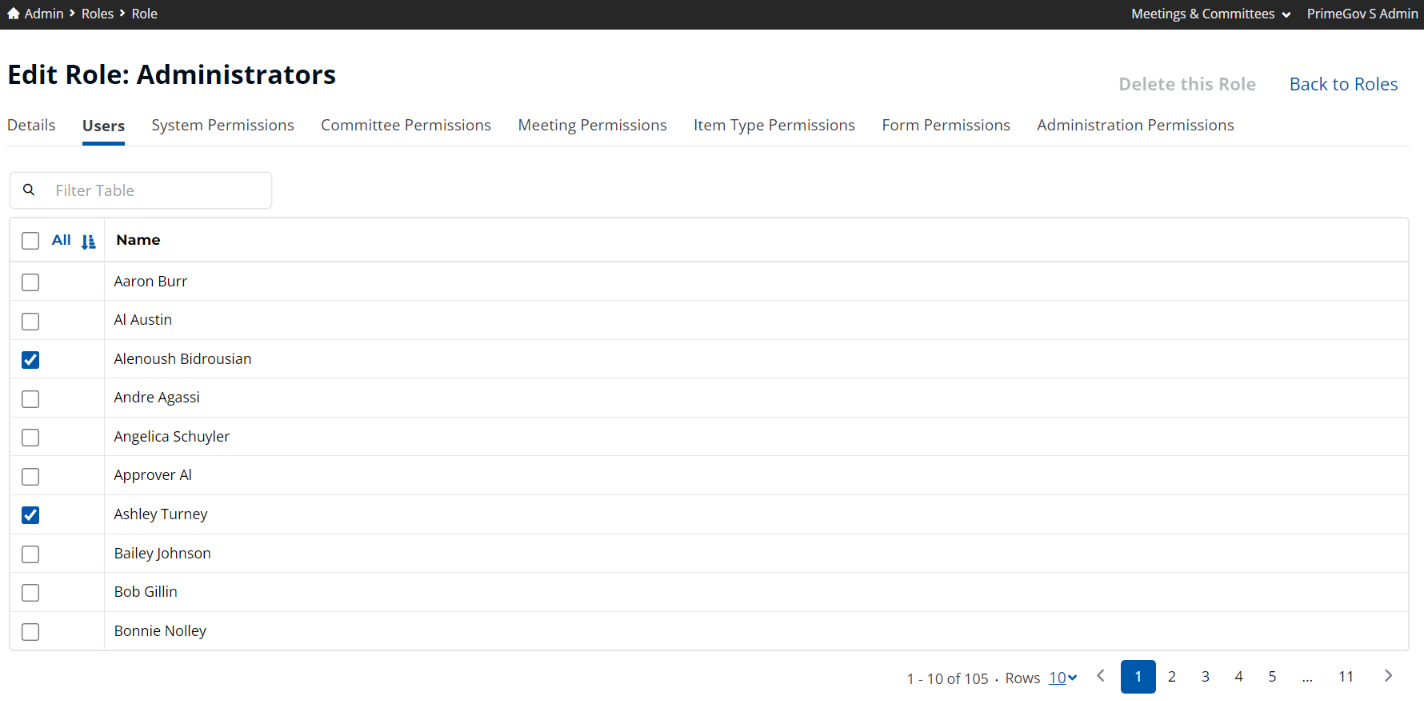The height and width of the screenshot is (701, 1424).
Task: Click the Edit Role: Administrators heading
Action: 171,75
